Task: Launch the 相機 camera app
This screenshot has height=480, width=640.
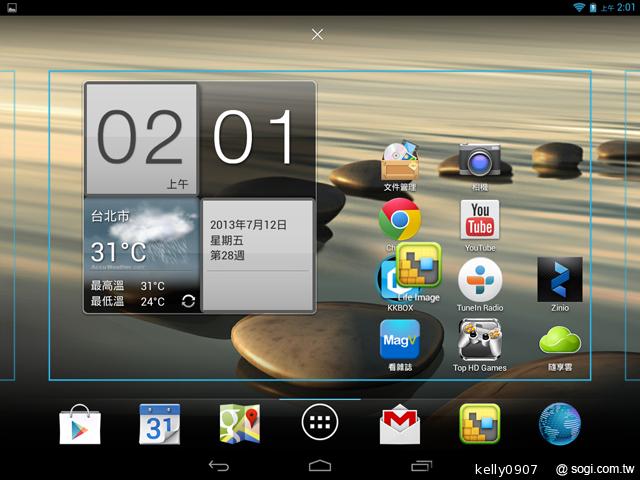Action: [x=480, y=167]
